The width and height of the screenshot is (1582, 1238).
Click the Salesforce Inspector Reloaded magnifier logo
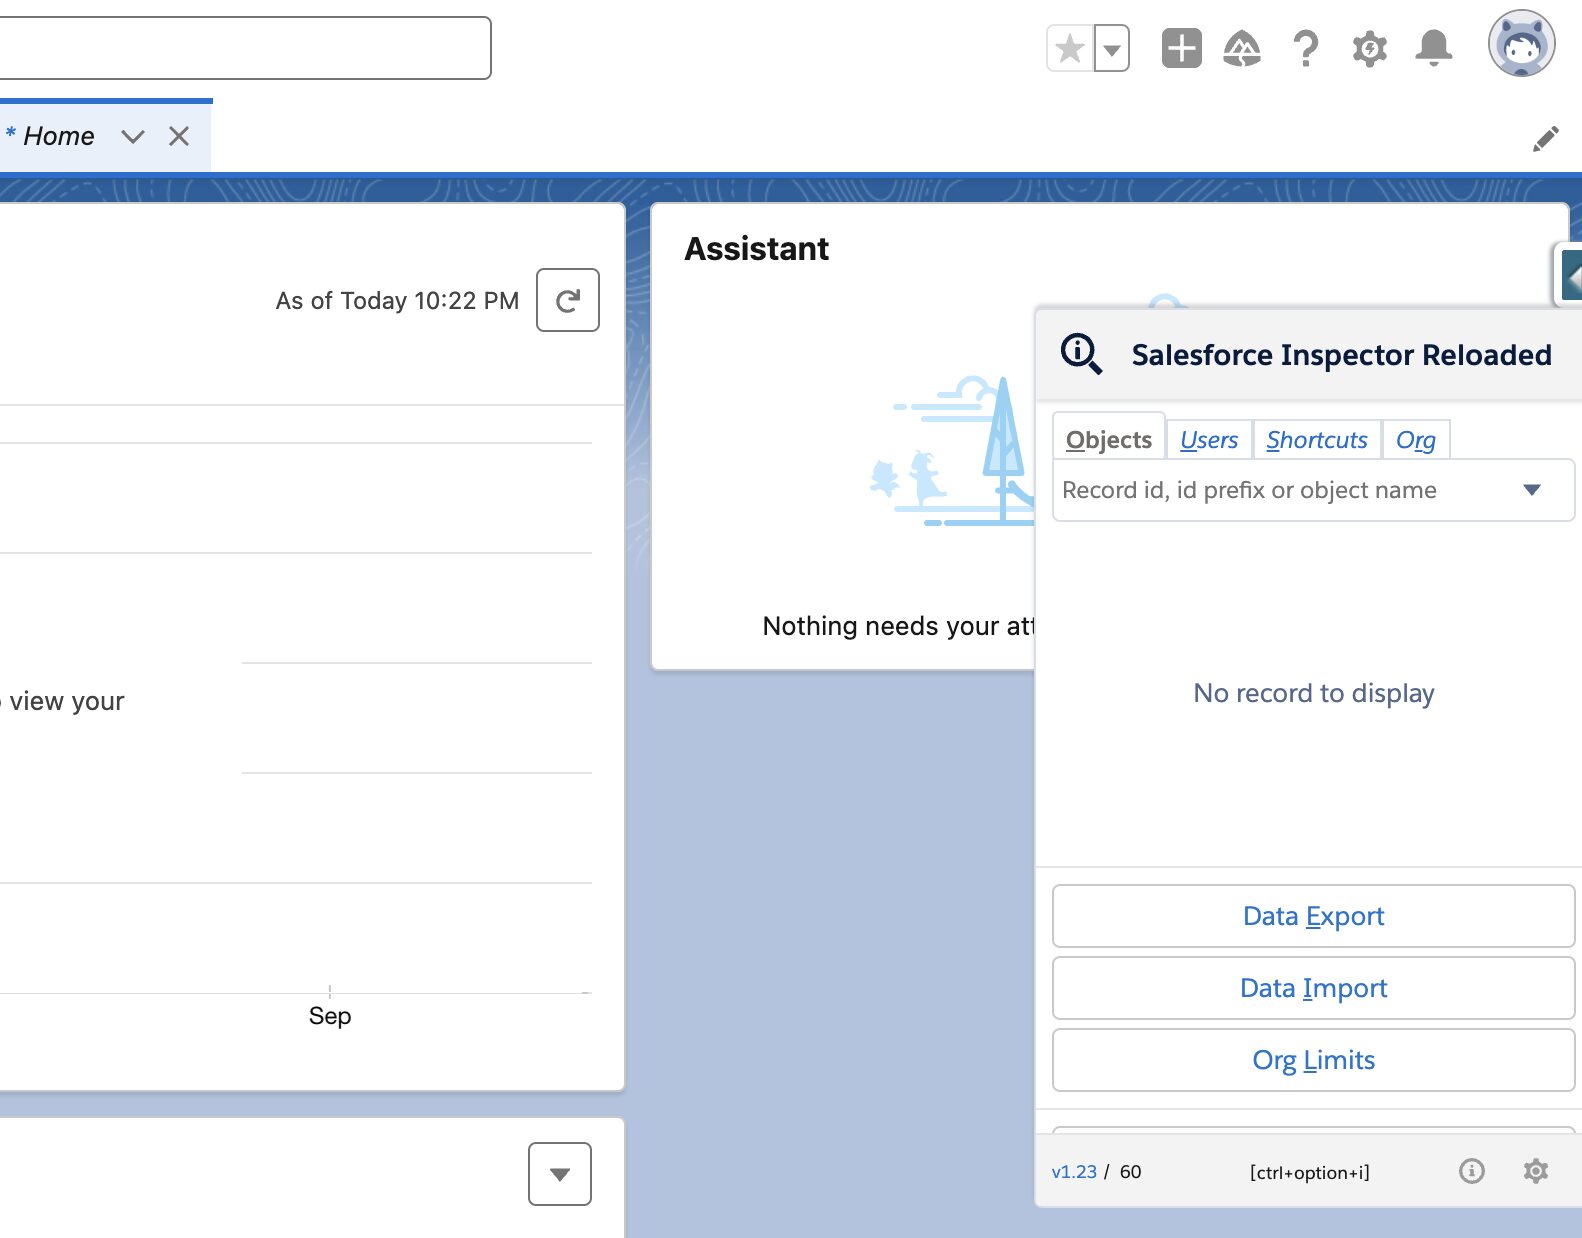coord(1082,354)
